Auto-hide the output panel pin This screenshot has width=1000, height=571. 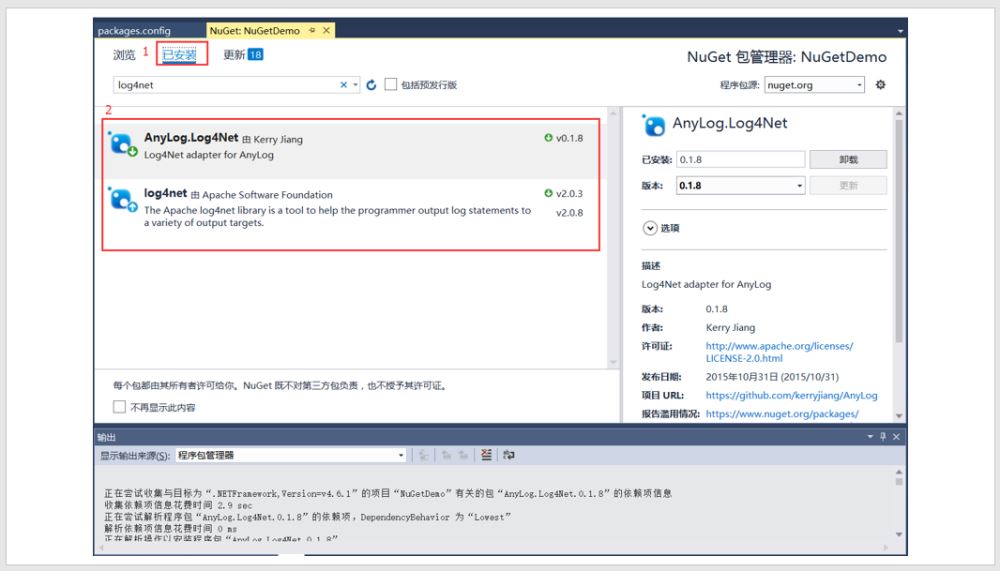(x=883, y=436)
